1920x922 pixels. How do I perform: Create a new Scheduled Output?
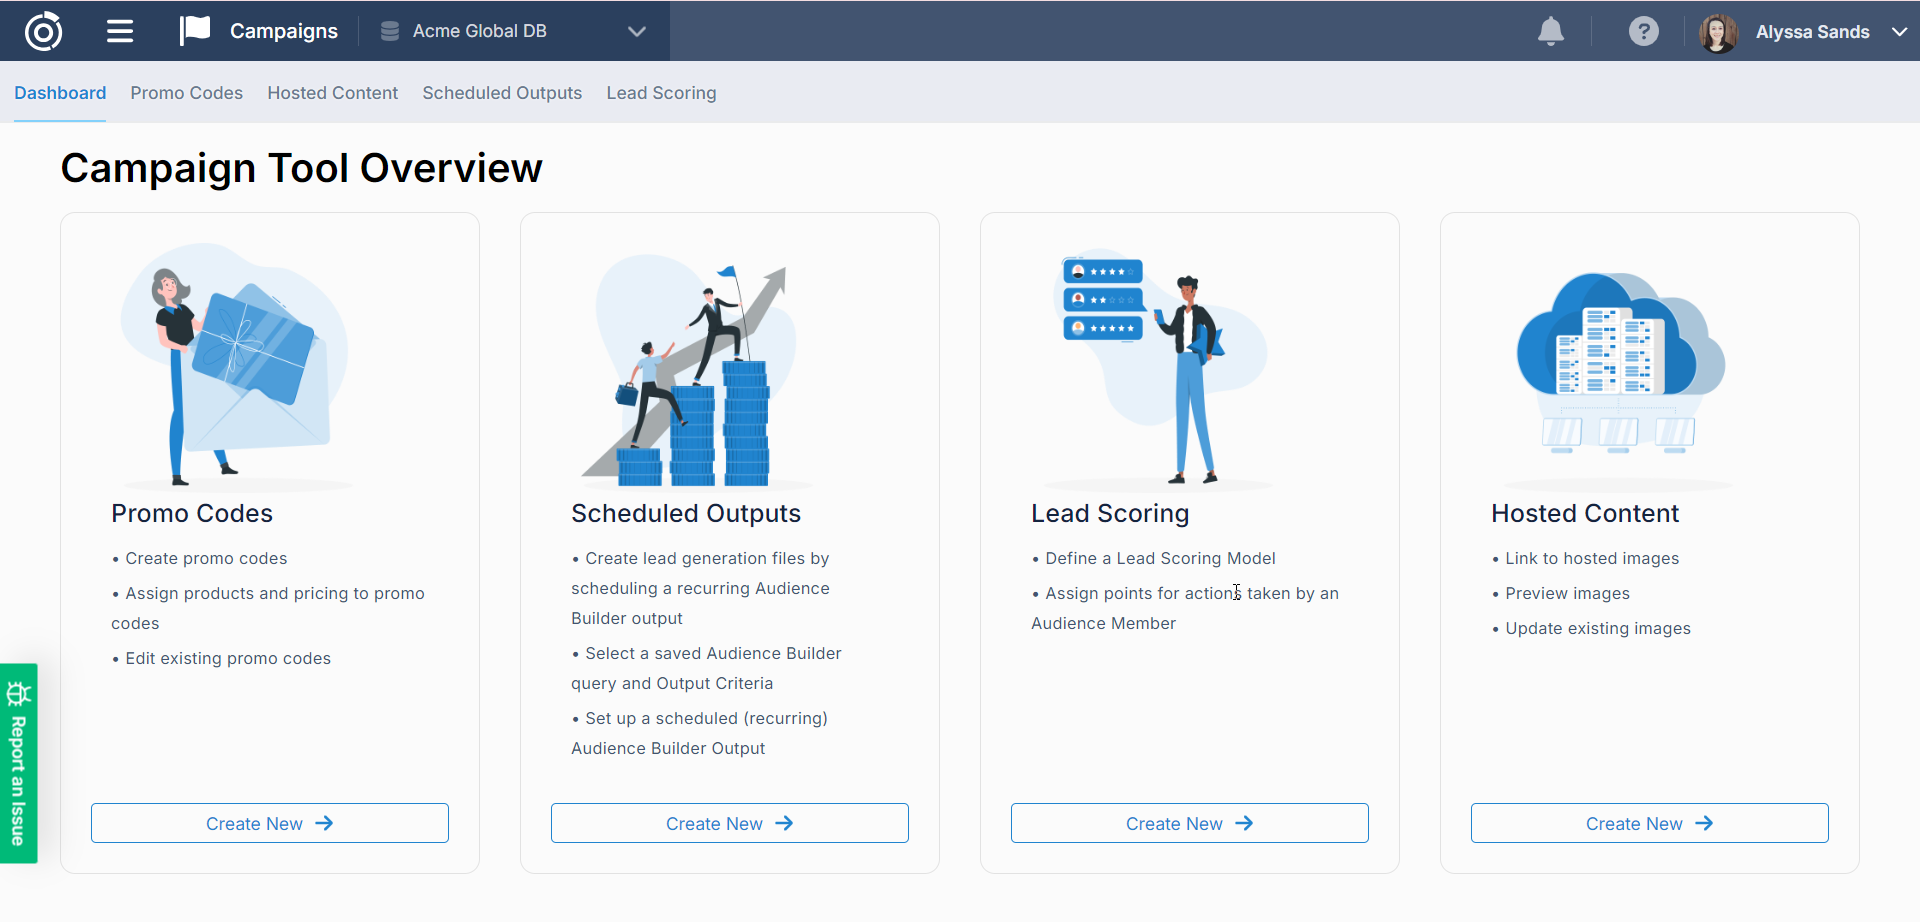click(x=729, y=822)
